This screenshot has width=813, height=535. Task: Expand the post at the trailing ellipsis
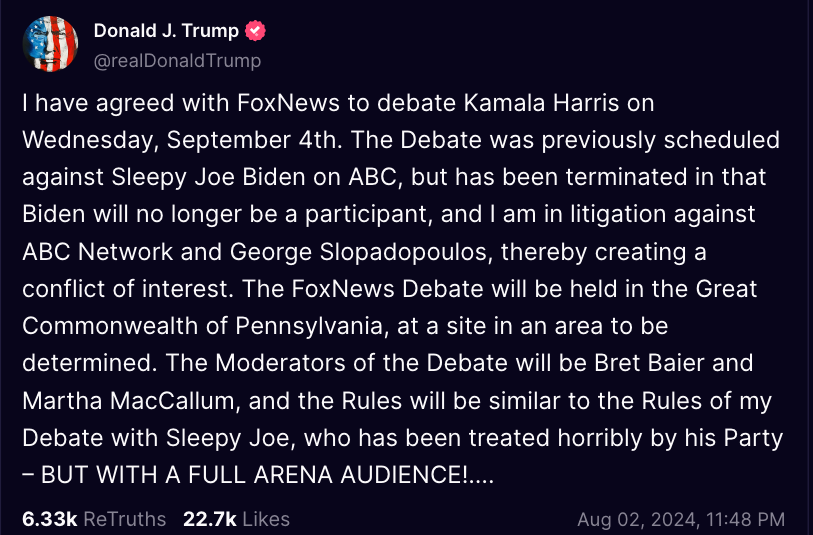click(479, 476)
